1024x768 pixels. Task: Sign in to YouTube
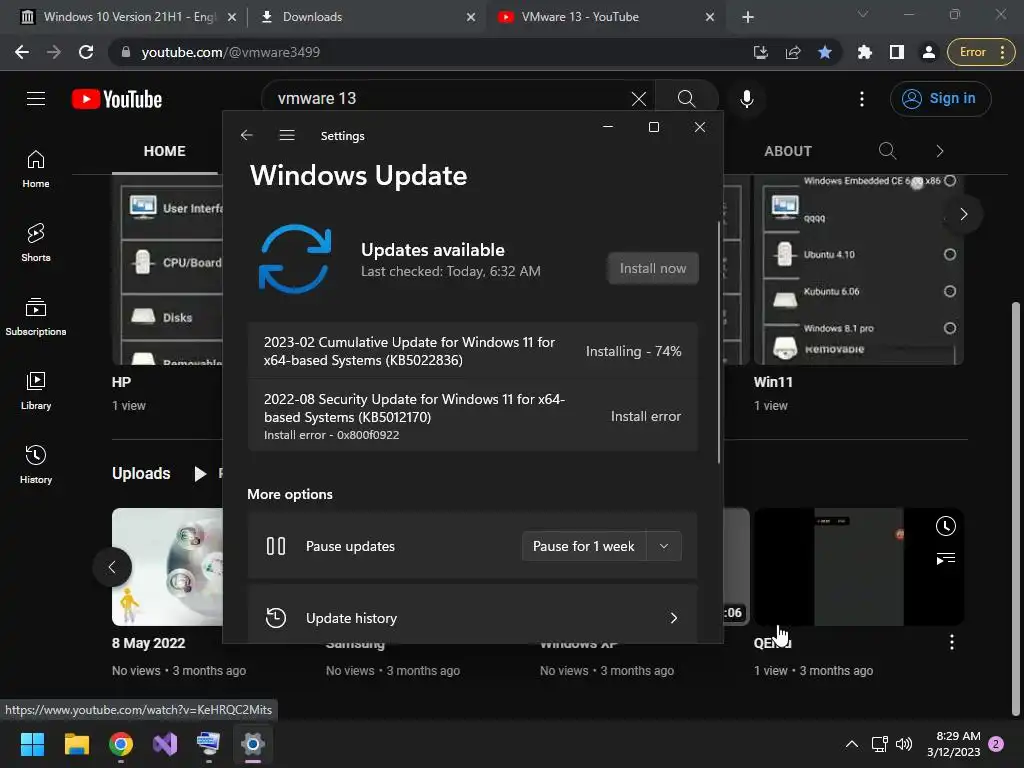(940, 99)
